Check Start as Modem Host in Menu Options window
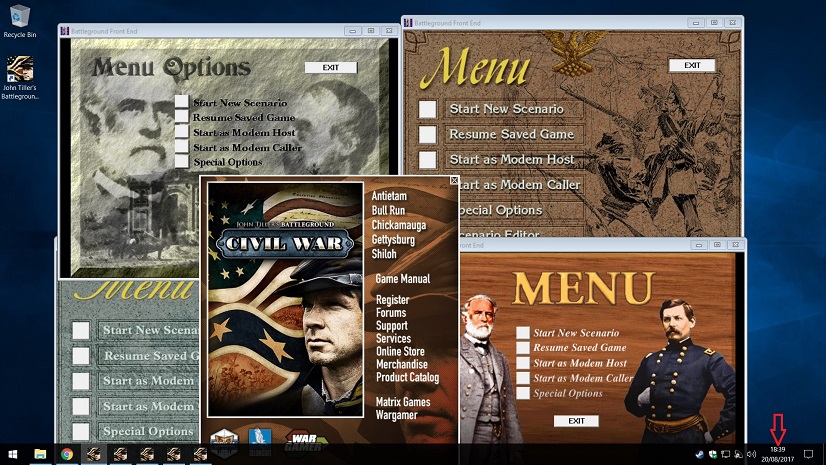 [182, 132]
